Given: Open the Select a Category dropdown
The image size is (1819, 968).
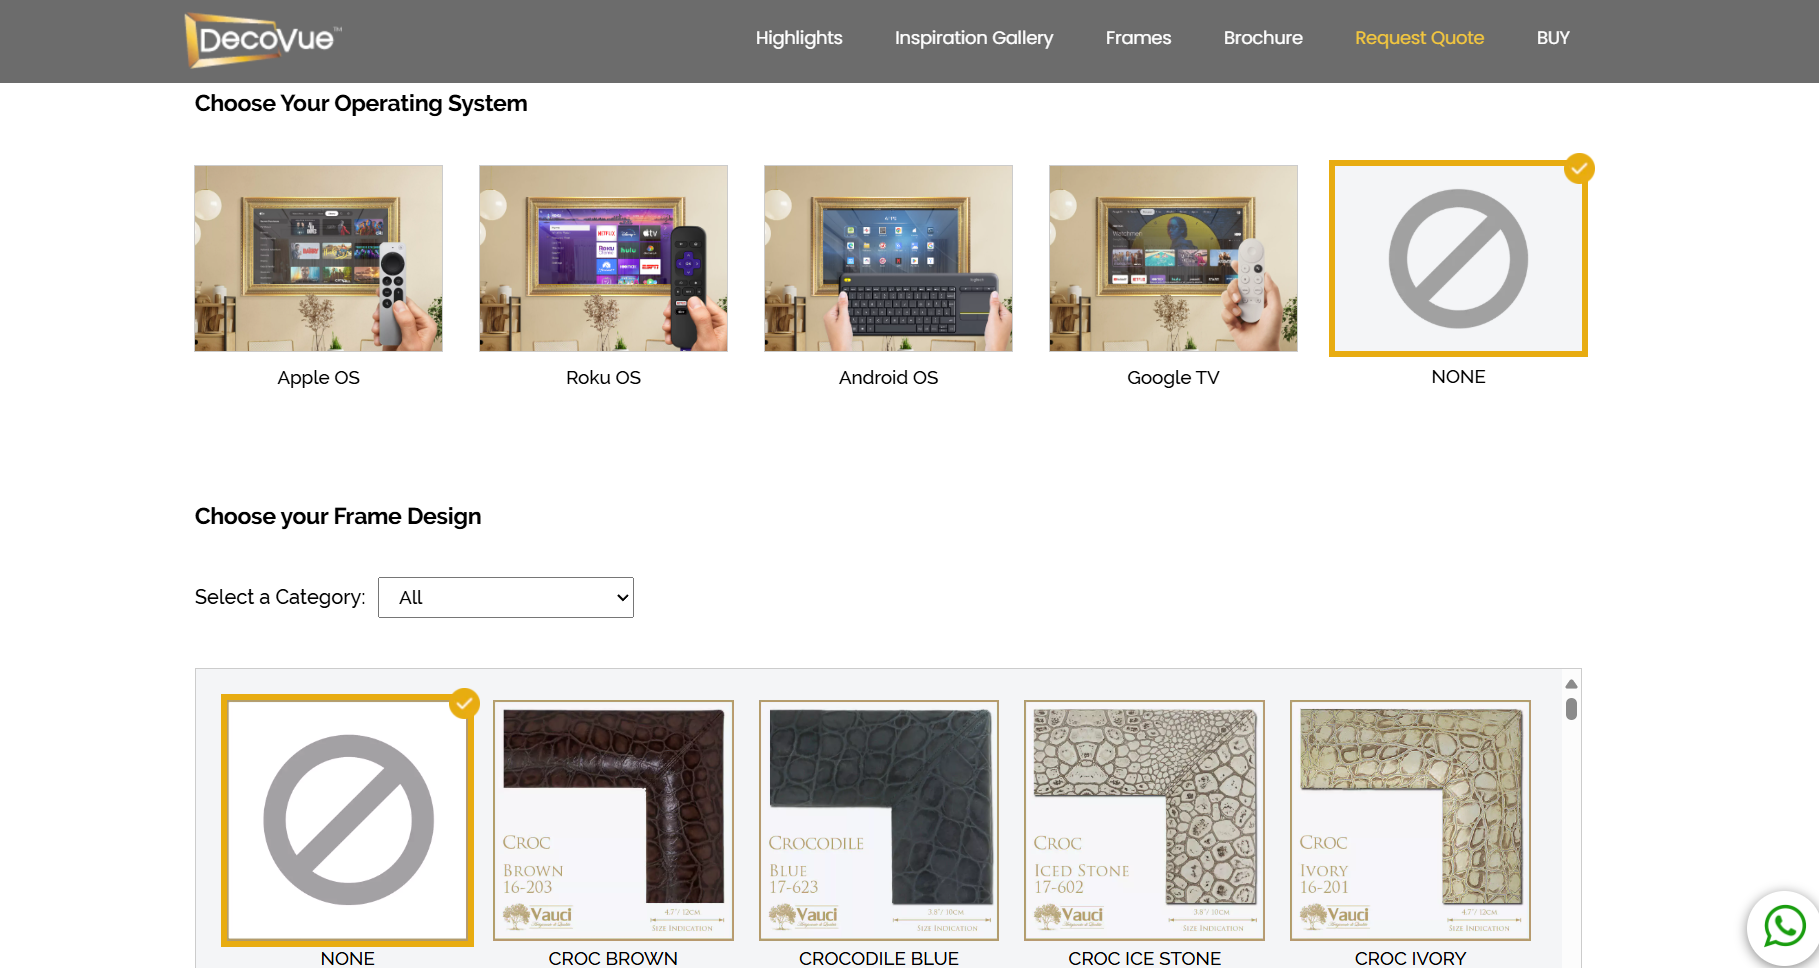Looking at the screenshot, I should tap(506, 597).
